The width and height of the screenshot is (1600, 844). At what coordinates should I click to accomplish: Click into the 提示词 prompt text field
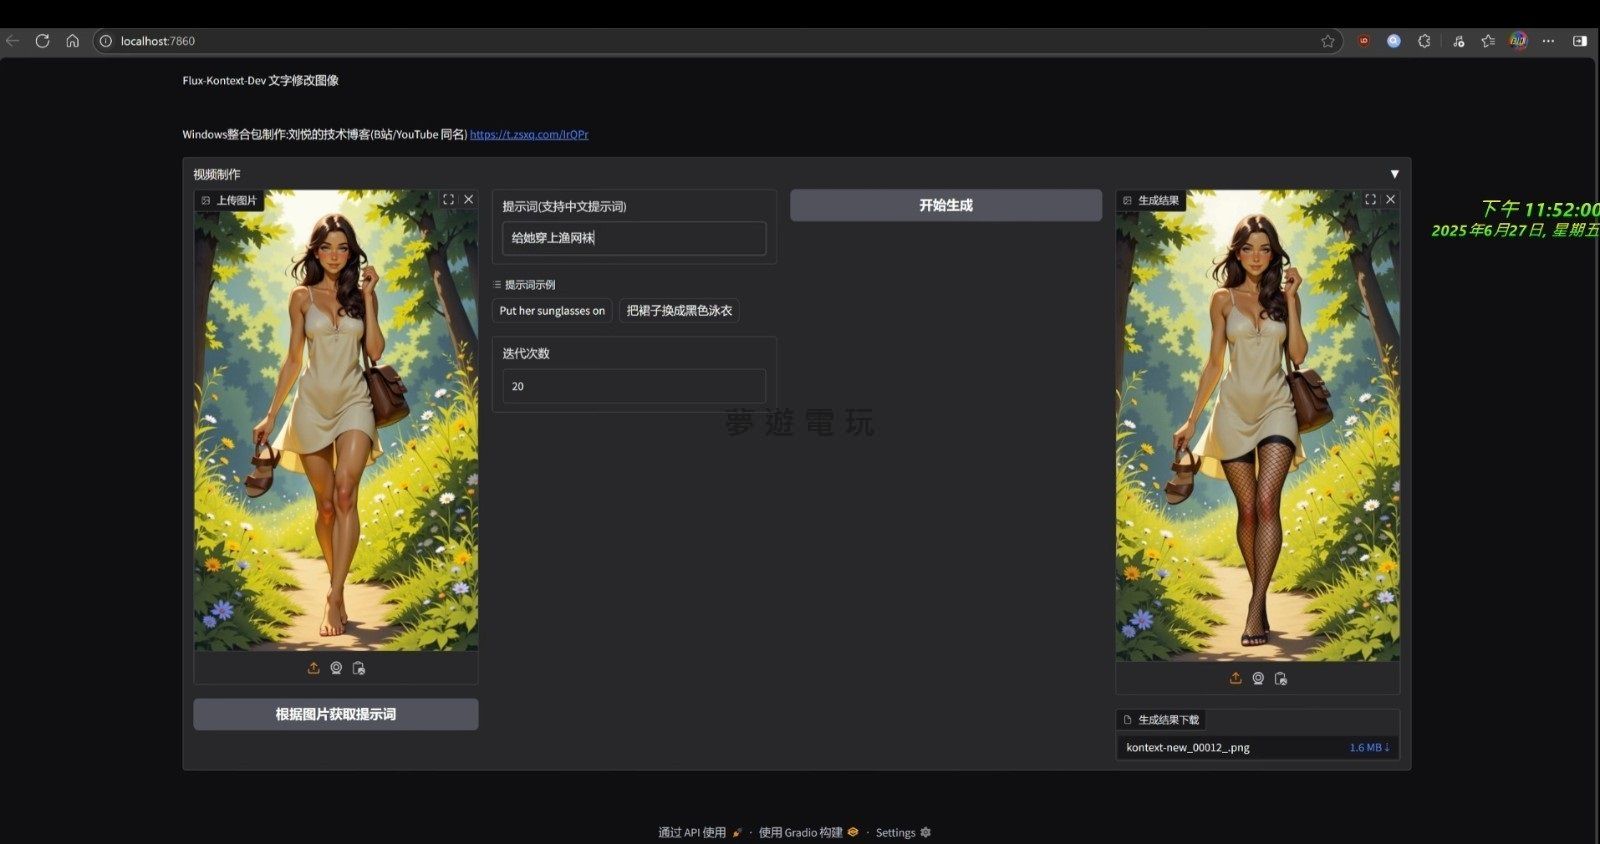pyautogui.click(x=634, y=238)
